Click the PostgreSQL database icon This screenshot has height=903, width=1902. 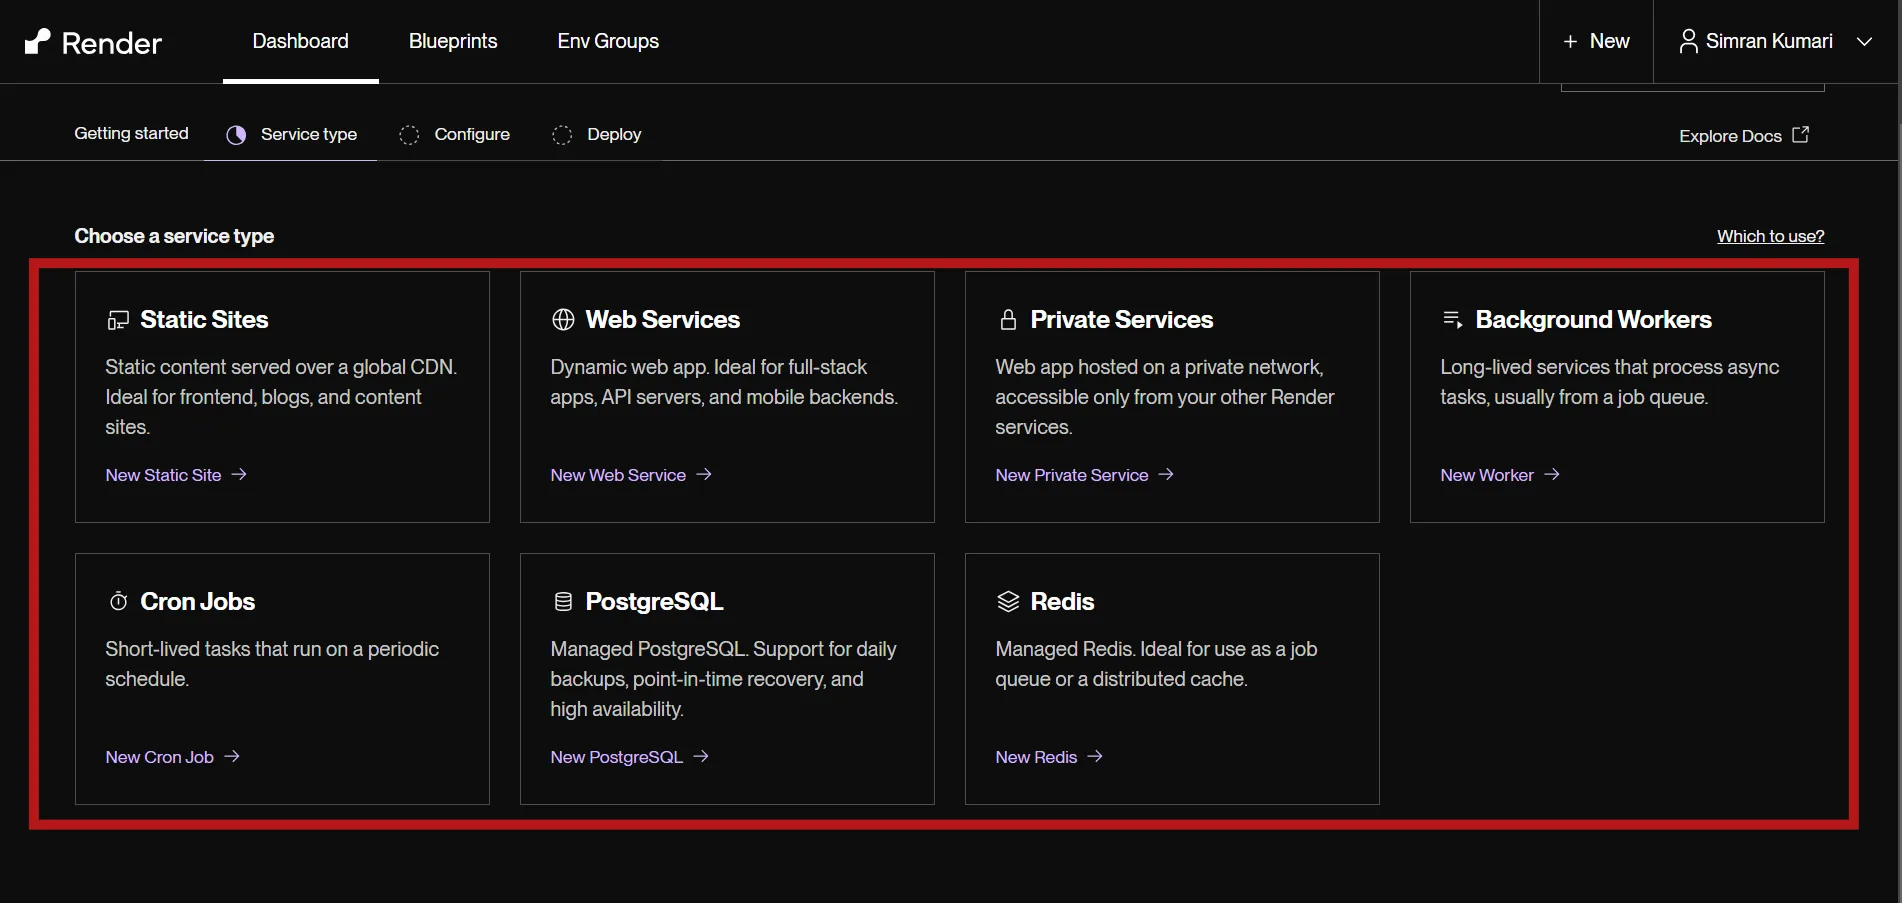pos(562,600)
